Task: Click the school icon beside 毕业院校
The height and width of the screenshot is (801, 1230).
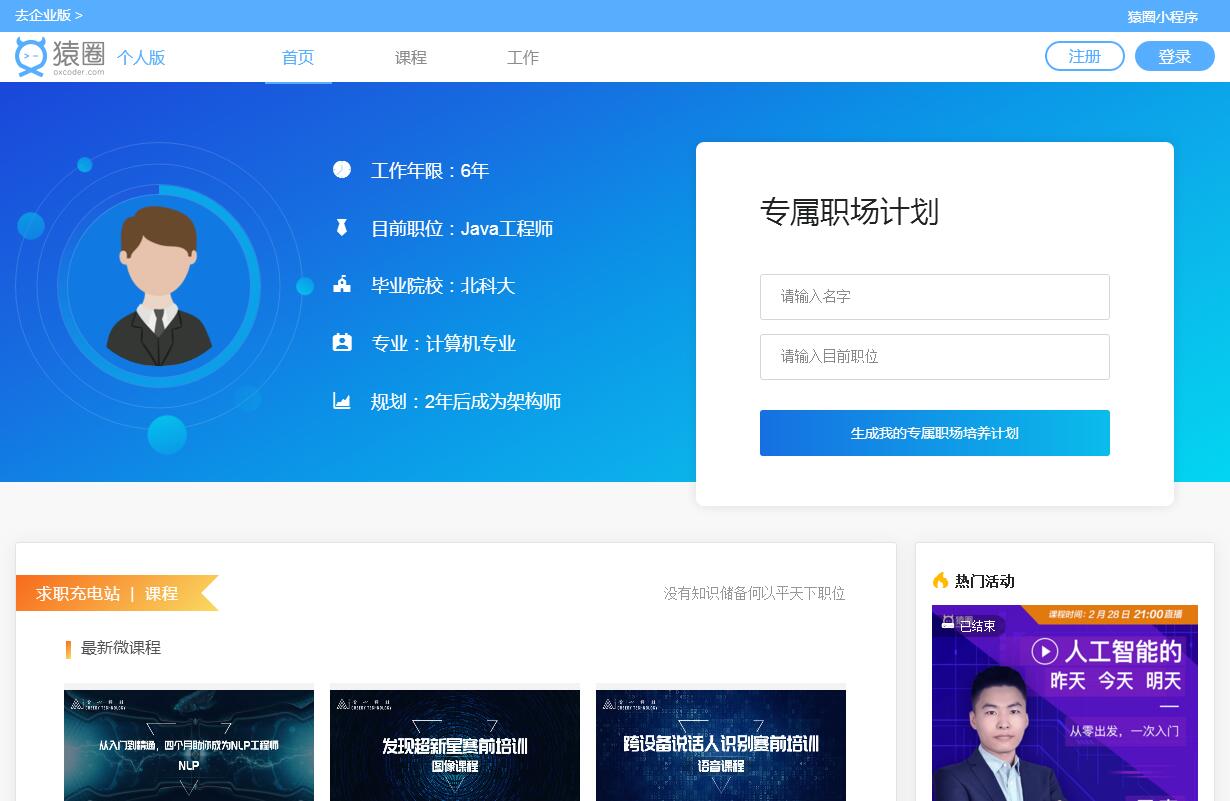Action: (x=342, y=285)
